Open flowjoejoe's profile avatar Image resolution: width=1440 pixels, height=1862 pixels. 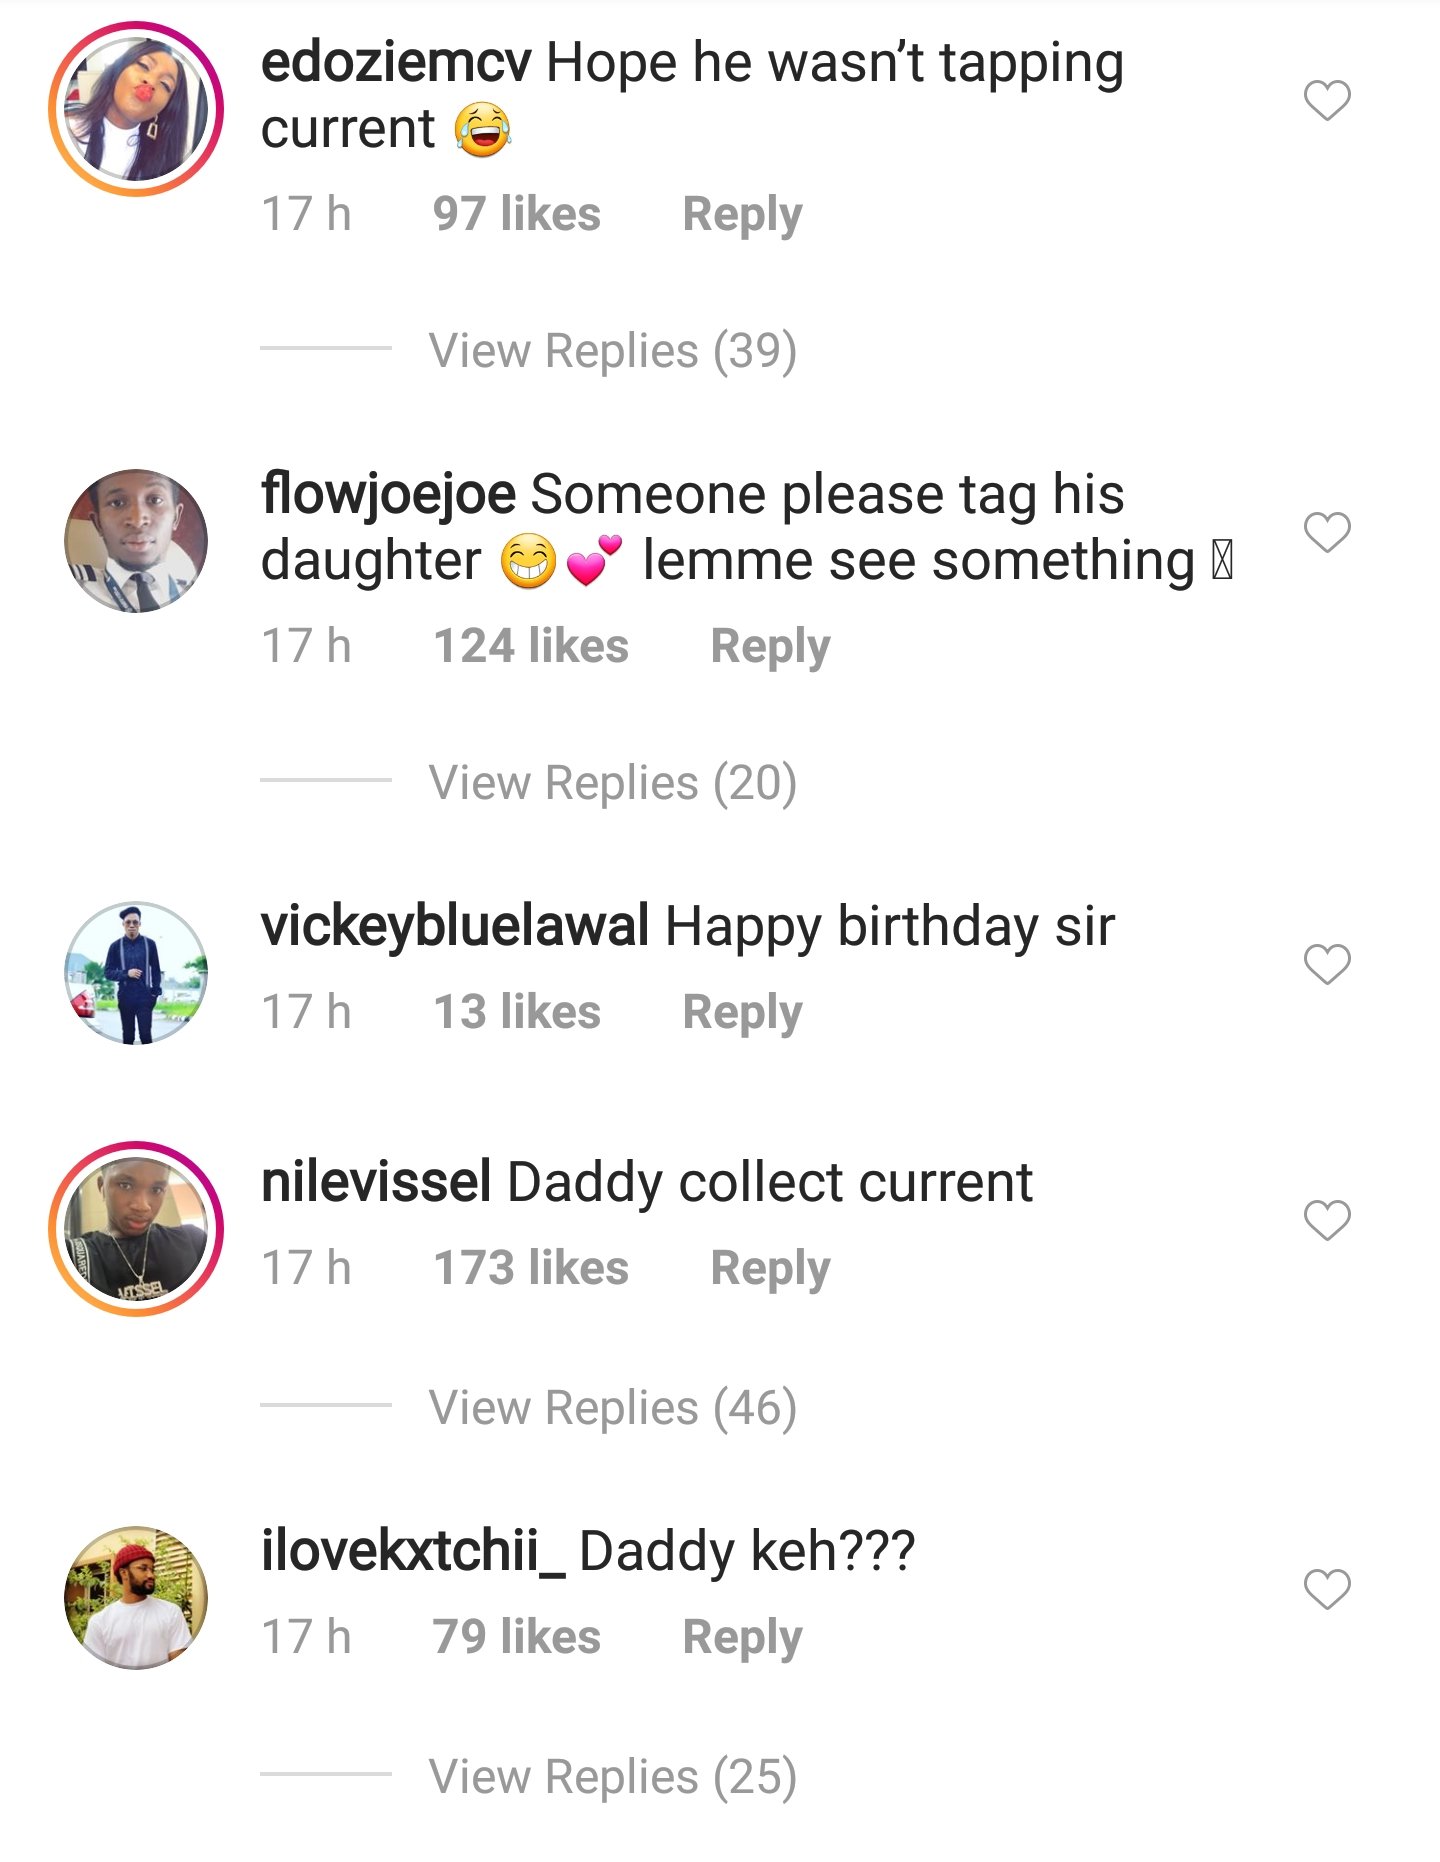[x=136, y=541]
